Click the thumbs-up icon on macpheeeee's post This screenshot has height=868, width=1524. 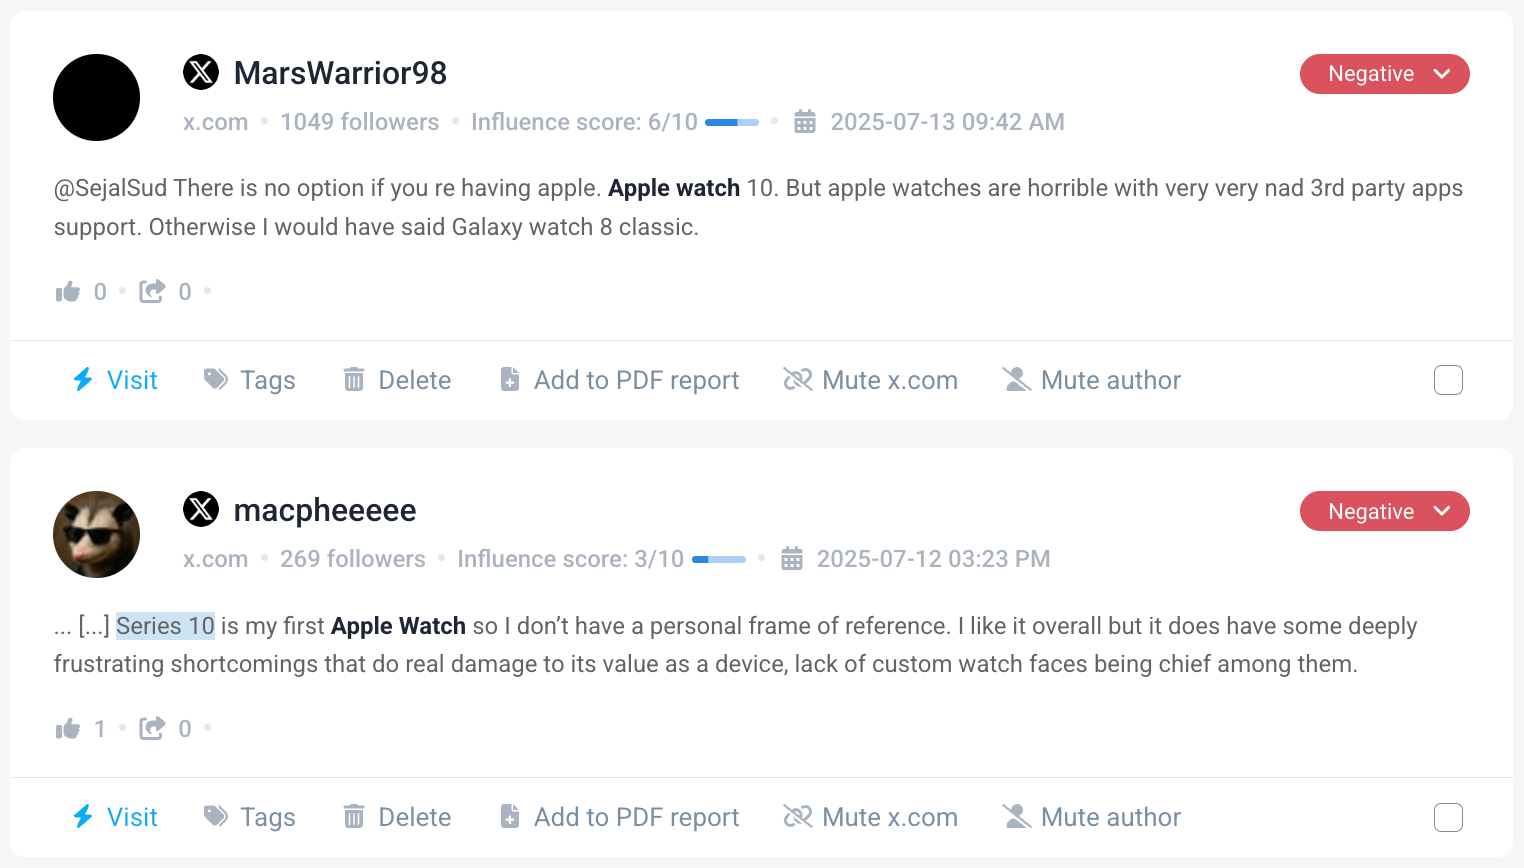tap(68, 729)
